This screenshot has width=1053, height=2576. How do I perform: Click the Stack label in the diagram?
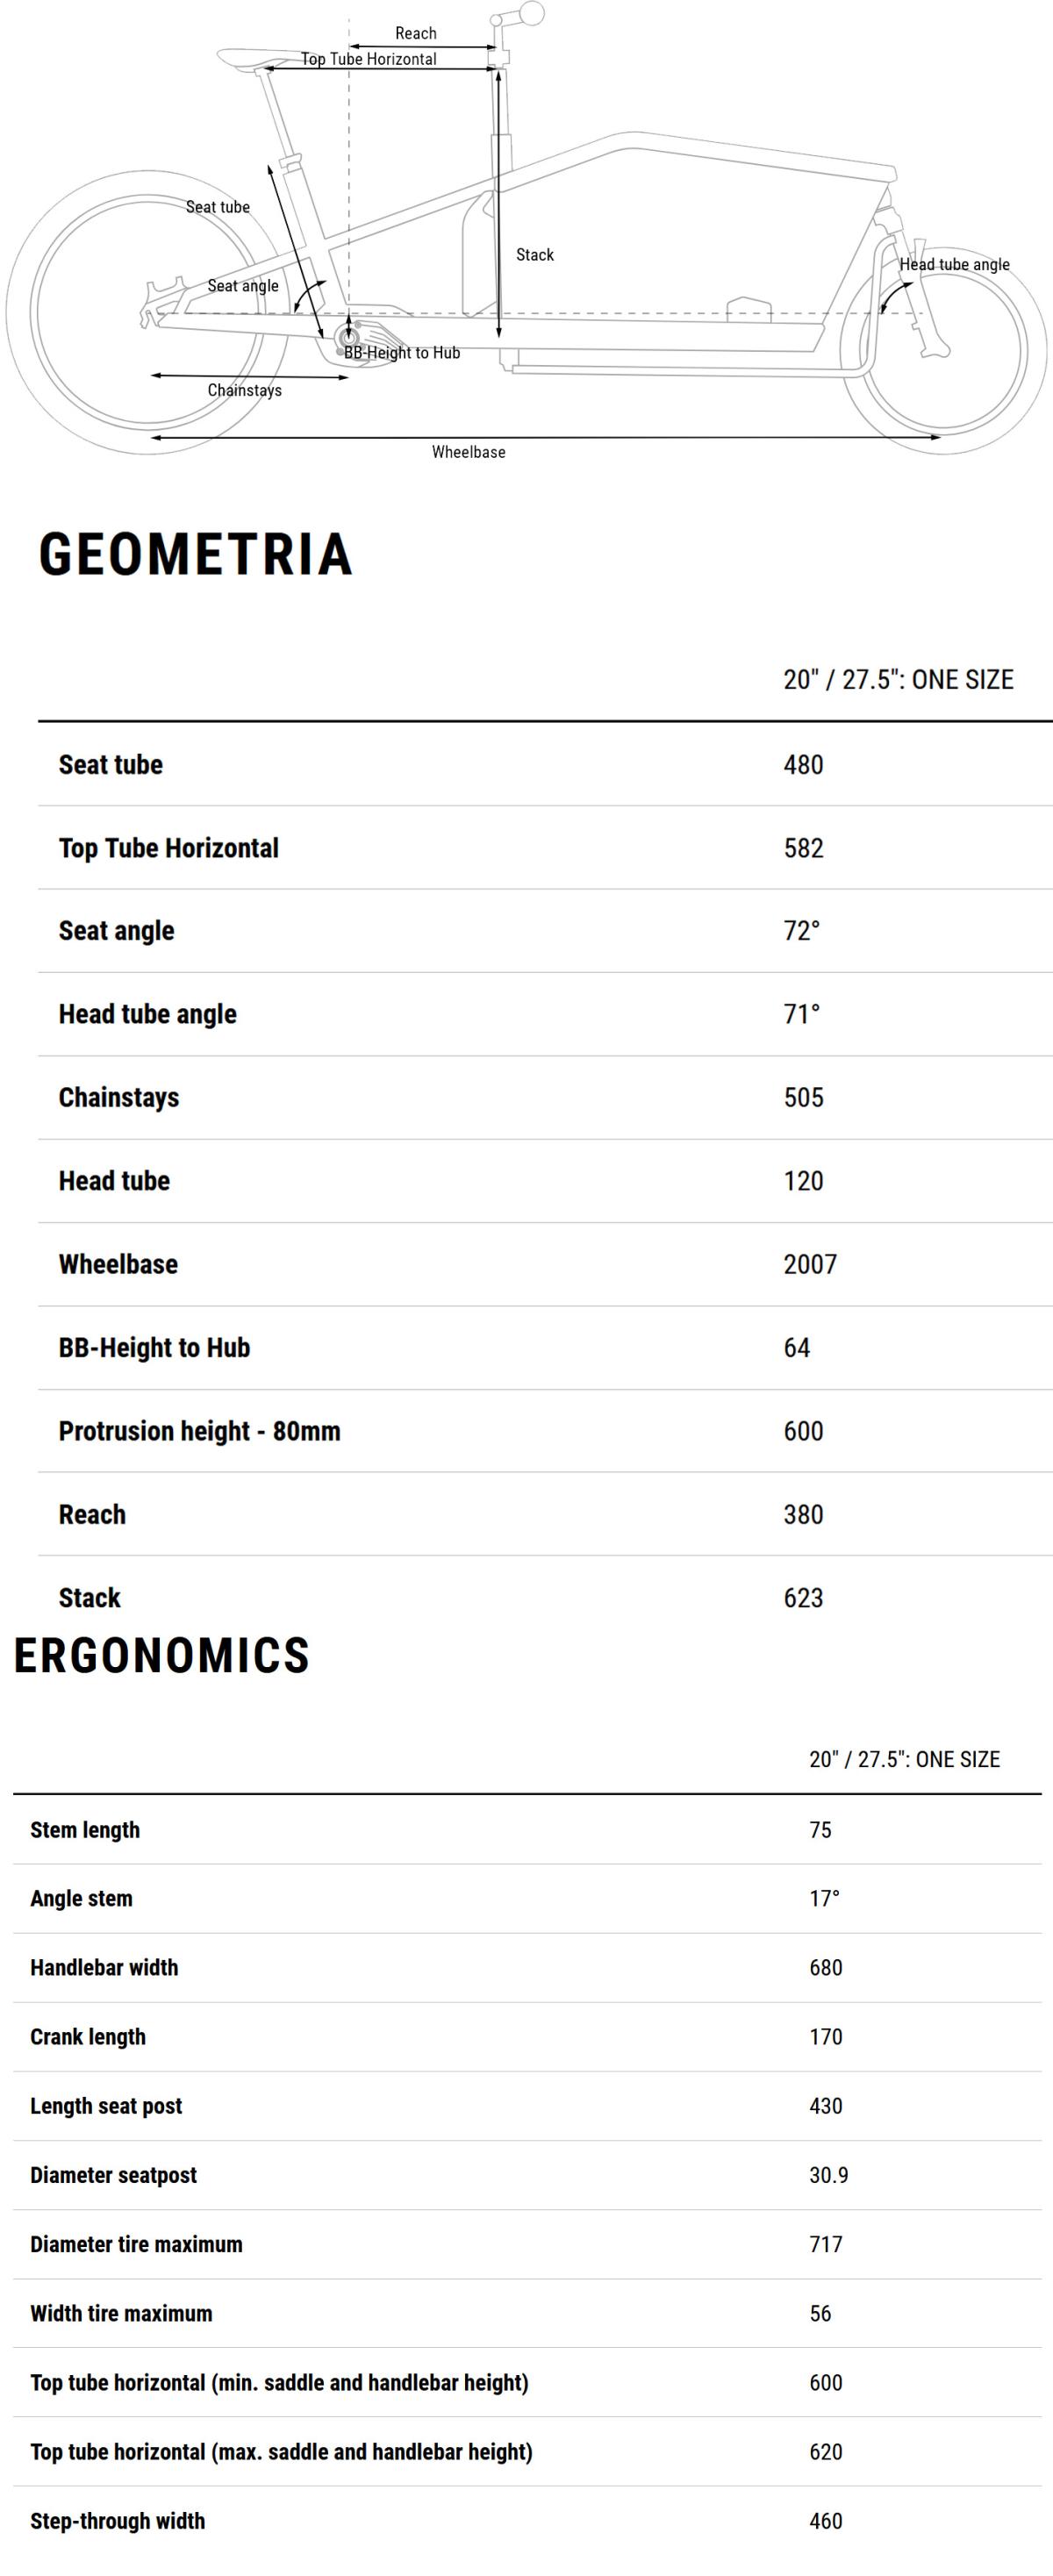tap(535, 255)
